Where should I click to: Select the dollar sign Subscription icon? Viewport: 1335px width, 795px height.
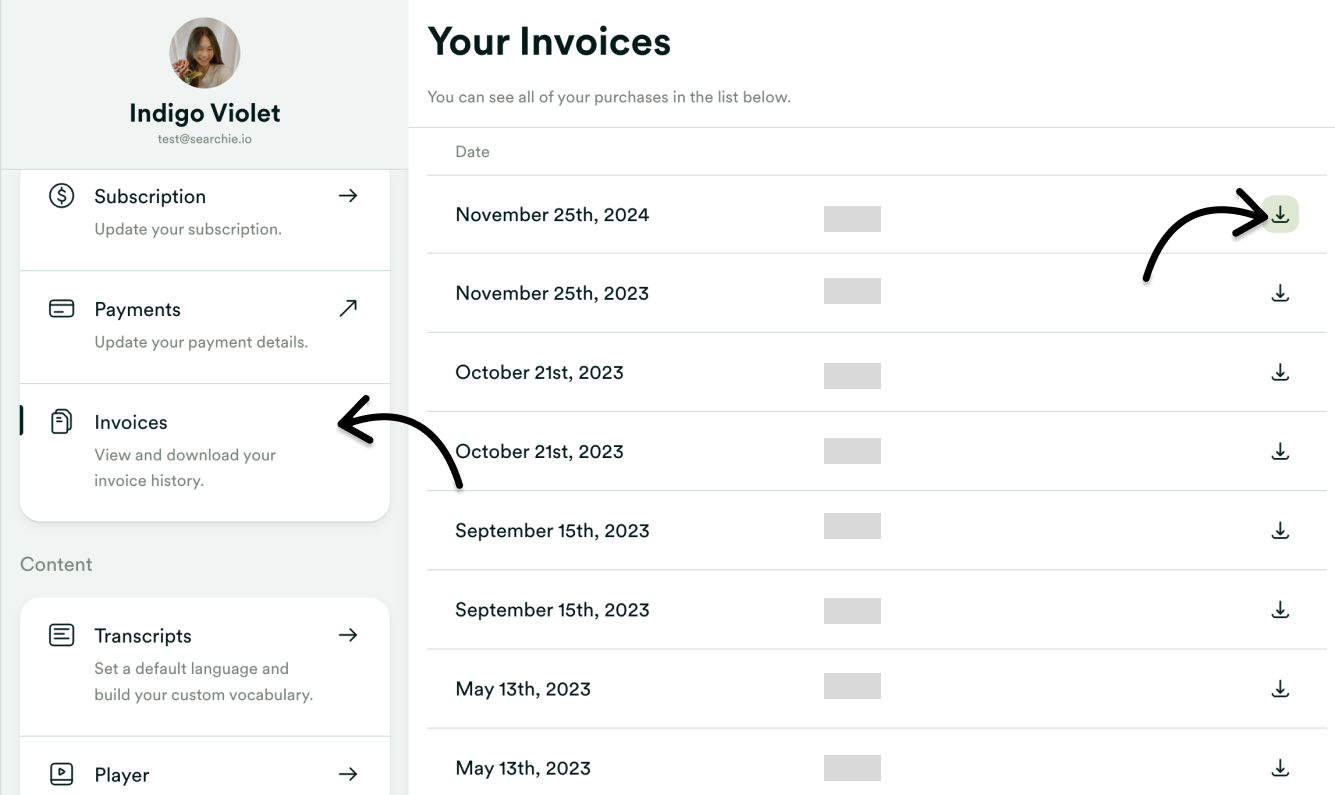(x=61, y=195)
